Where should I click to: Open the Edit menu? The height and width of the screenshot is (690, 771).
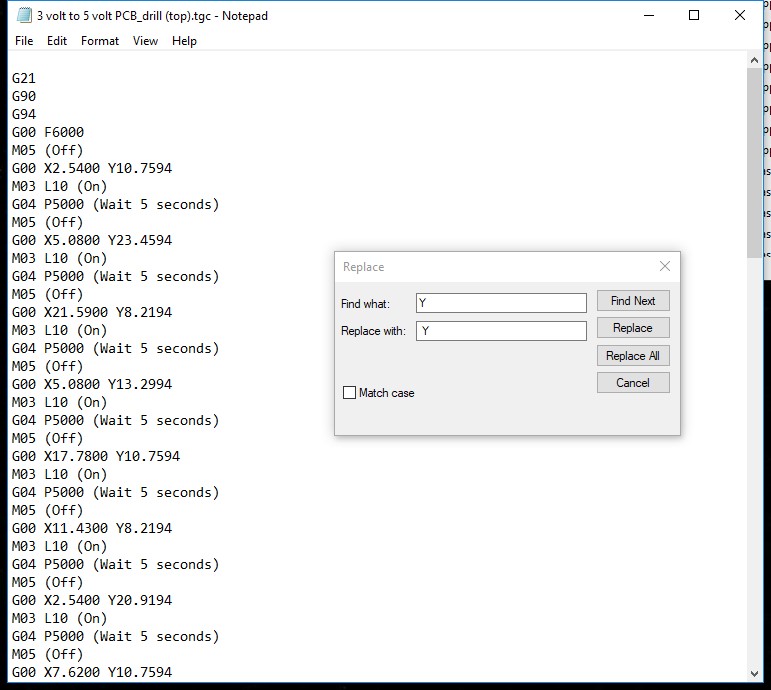(x=57, y=41)
